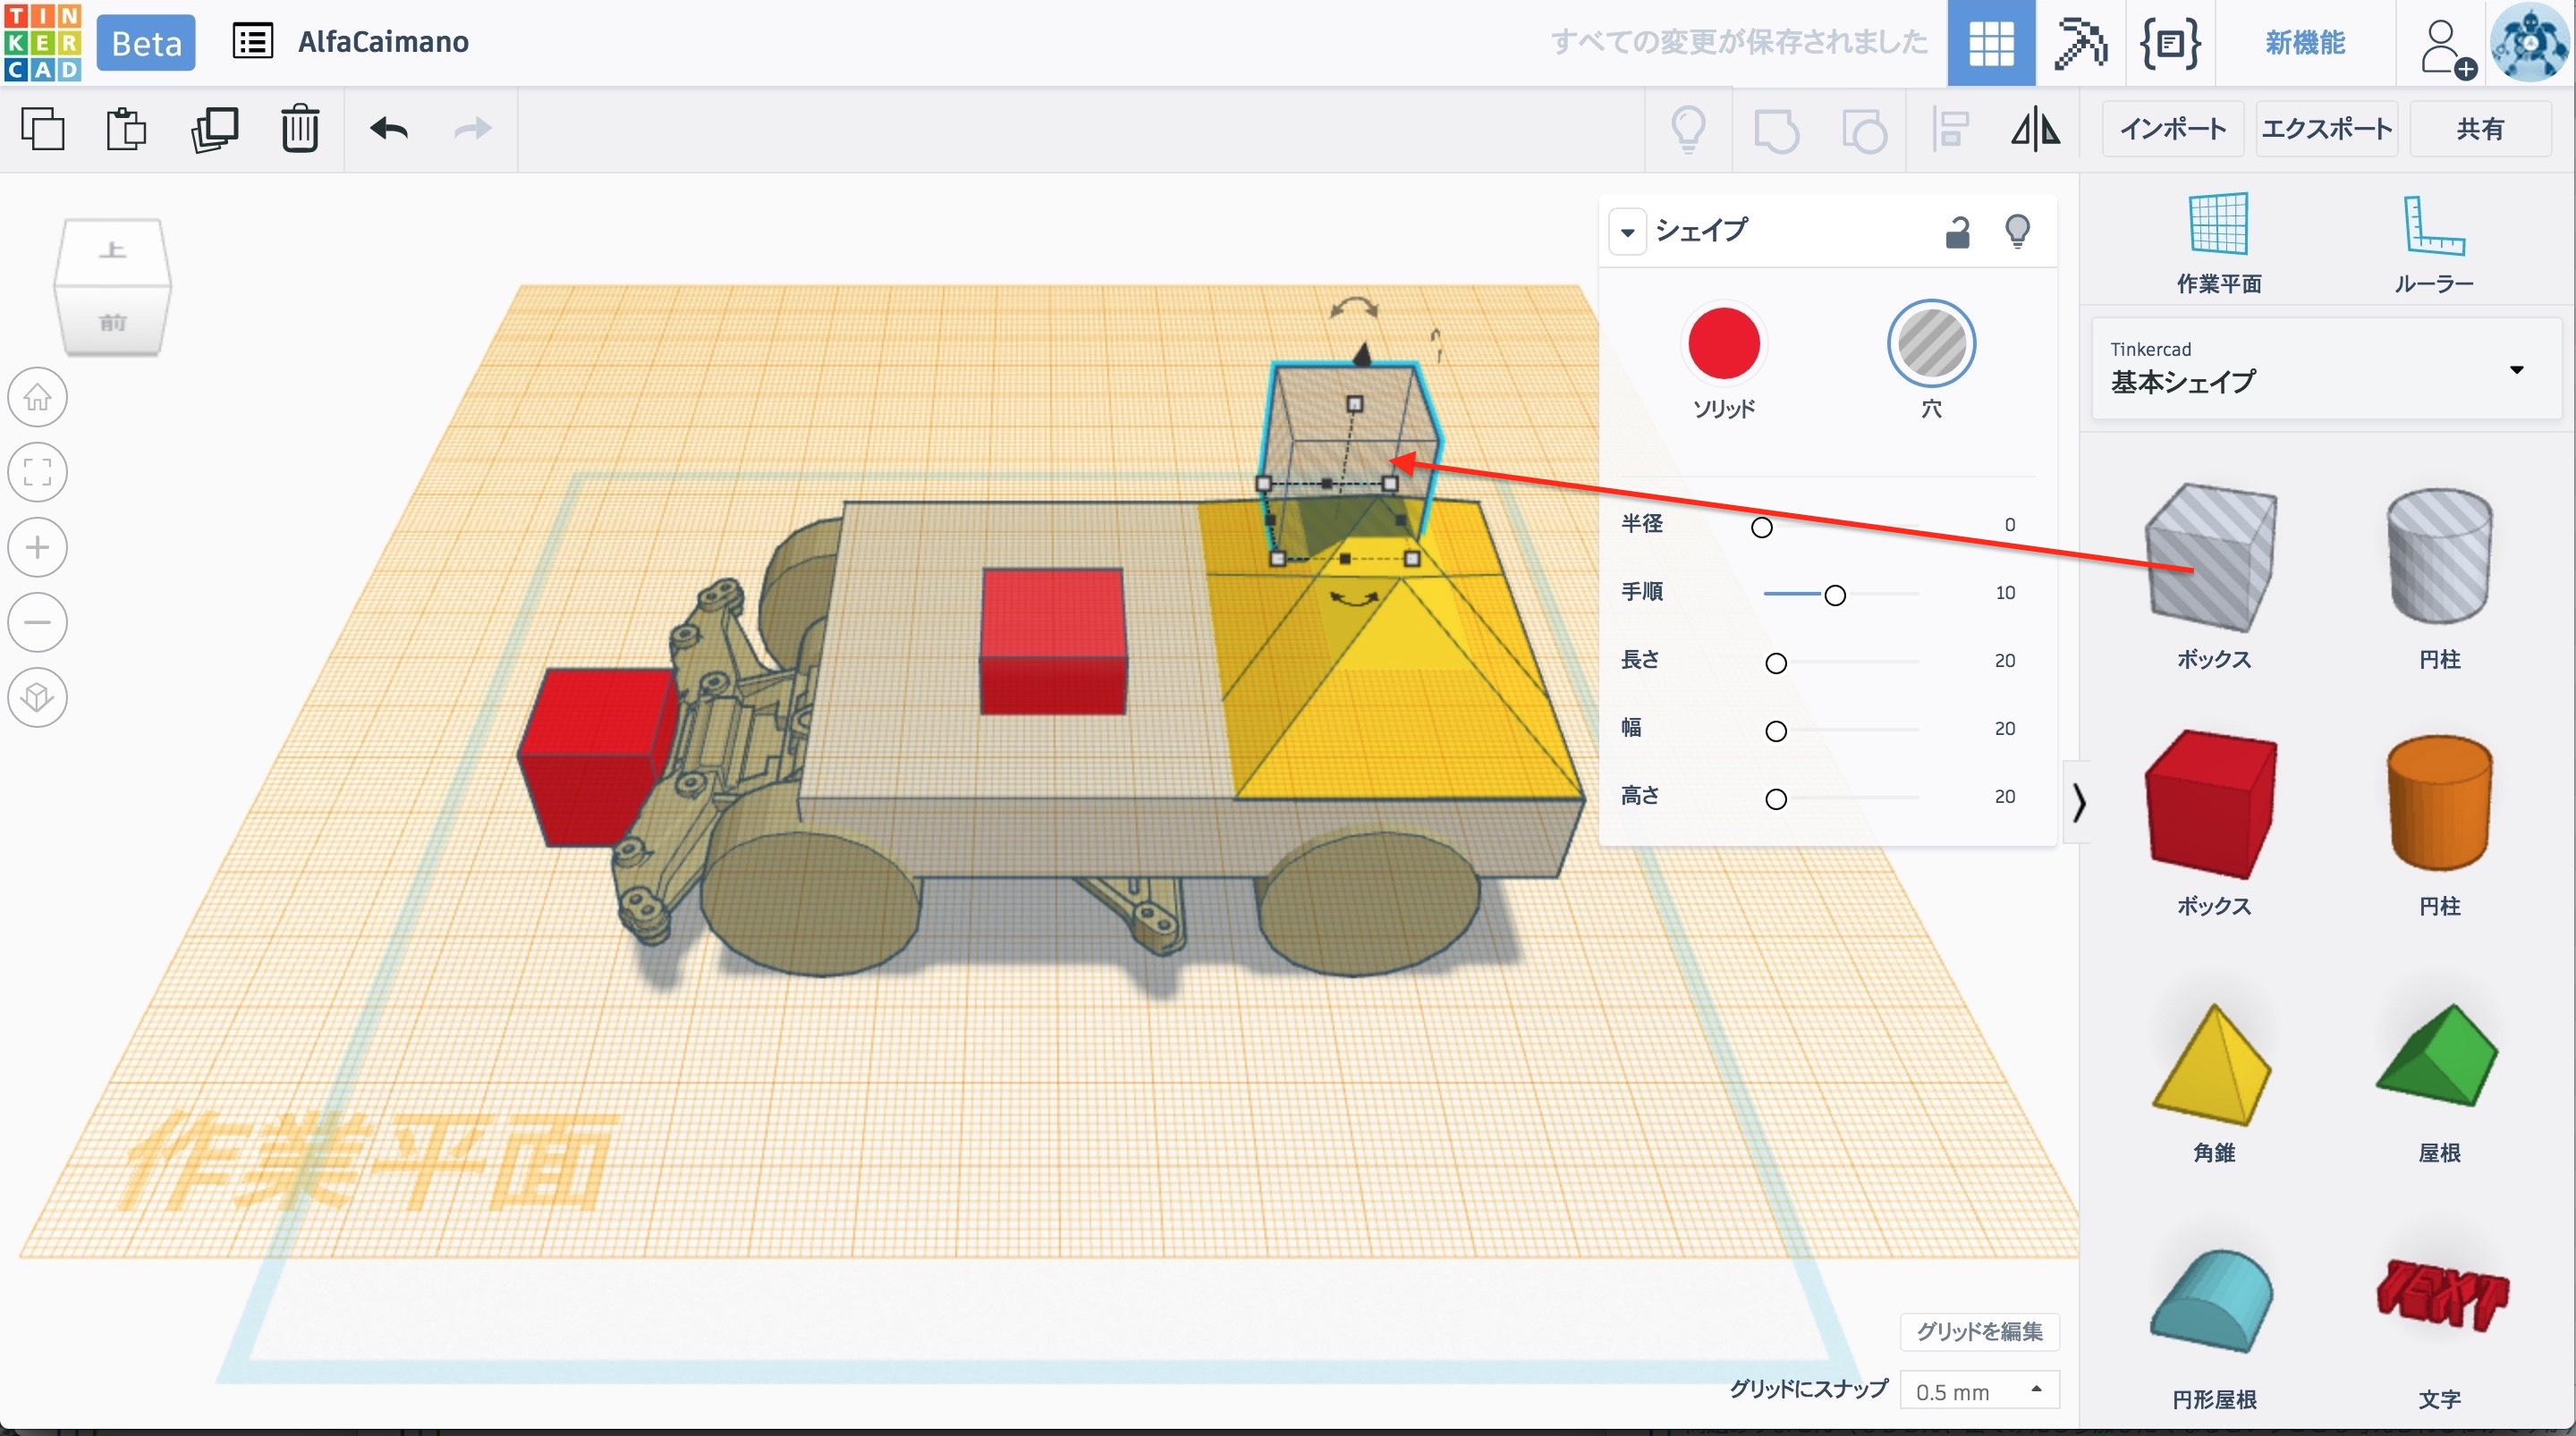Toggle the shape lock padlock
Image resolution: width=2576 pixels, height=1436 pixels.
(1957, 232)
